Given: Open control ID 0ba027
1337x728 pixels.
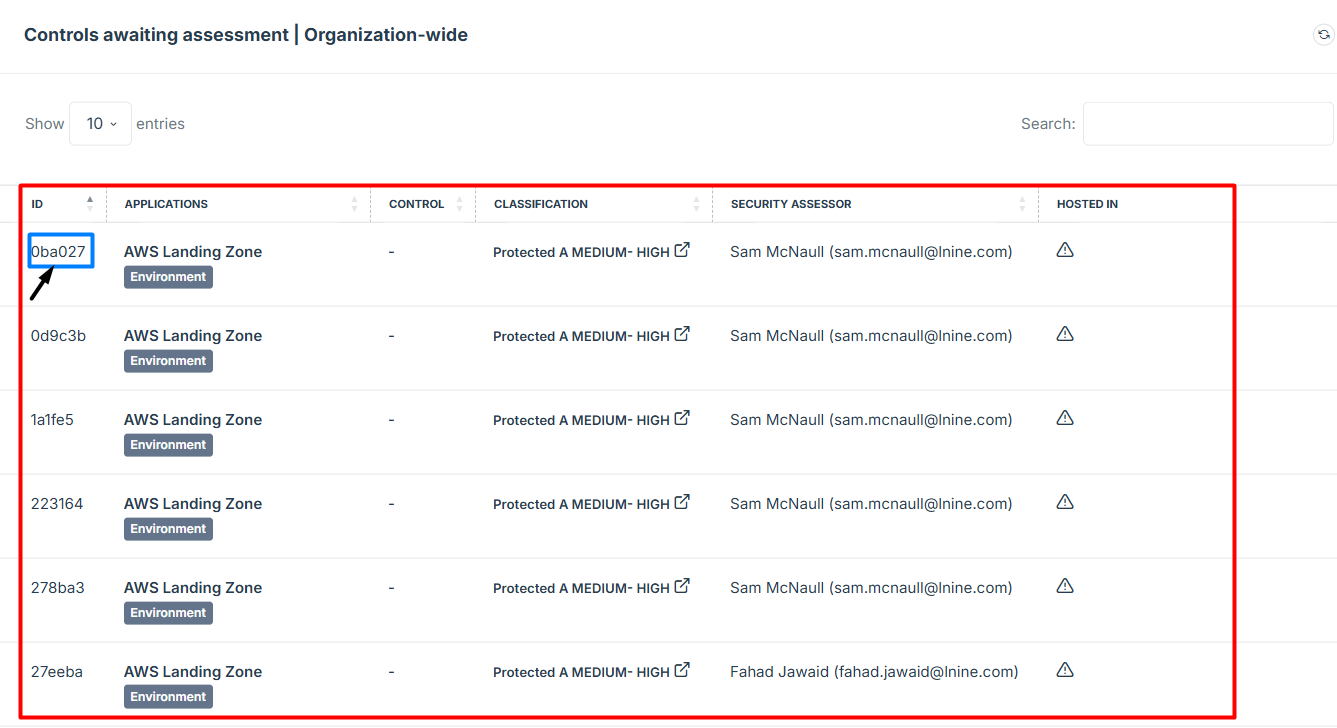Looking at the screenshot, I should (59, 252).
